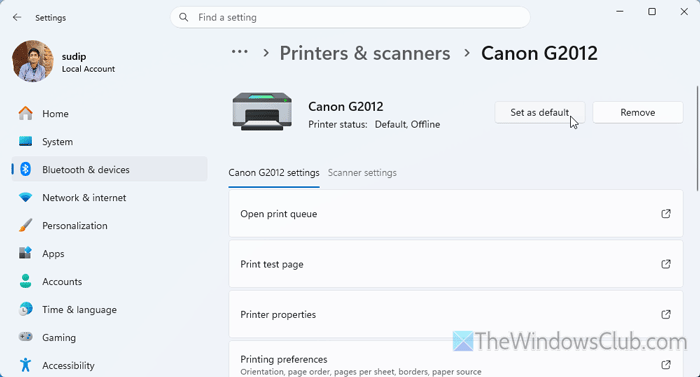Image resolution: width=700 pixels, height=377 pixels.
Task: Click external link icon for Printing preferences
Action: coord(666,364)
